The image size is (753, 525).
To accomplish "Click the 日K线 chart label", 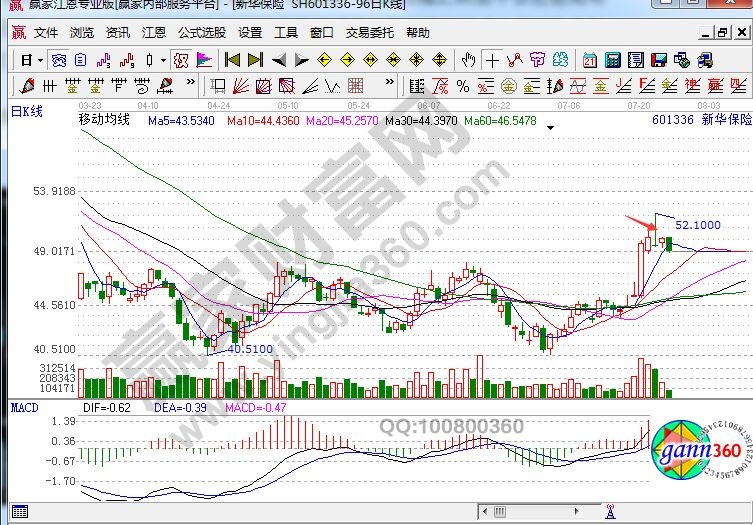I will pyautogui.click(x=27, y=112).
